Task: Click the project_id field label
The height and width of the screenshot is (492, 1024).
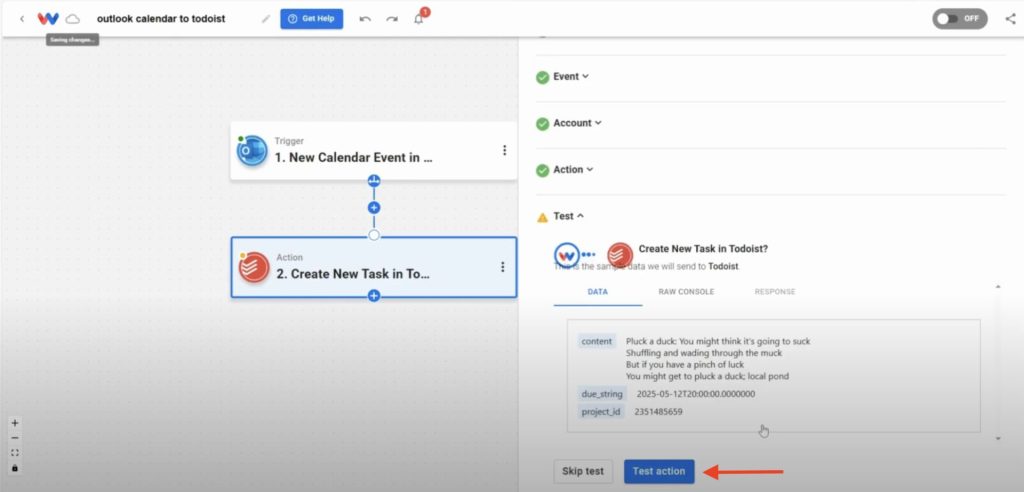Action: coord(601,412)
